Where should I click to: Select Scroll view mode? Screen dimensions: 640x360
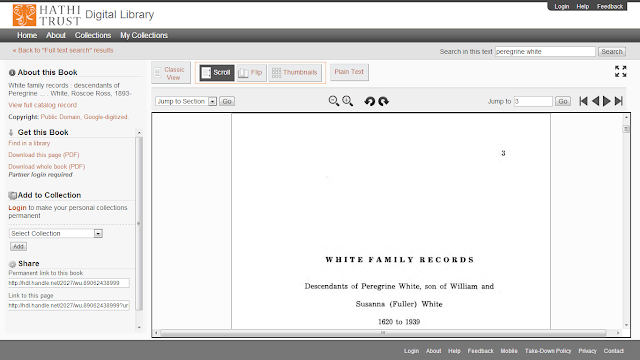pos(217,73)
